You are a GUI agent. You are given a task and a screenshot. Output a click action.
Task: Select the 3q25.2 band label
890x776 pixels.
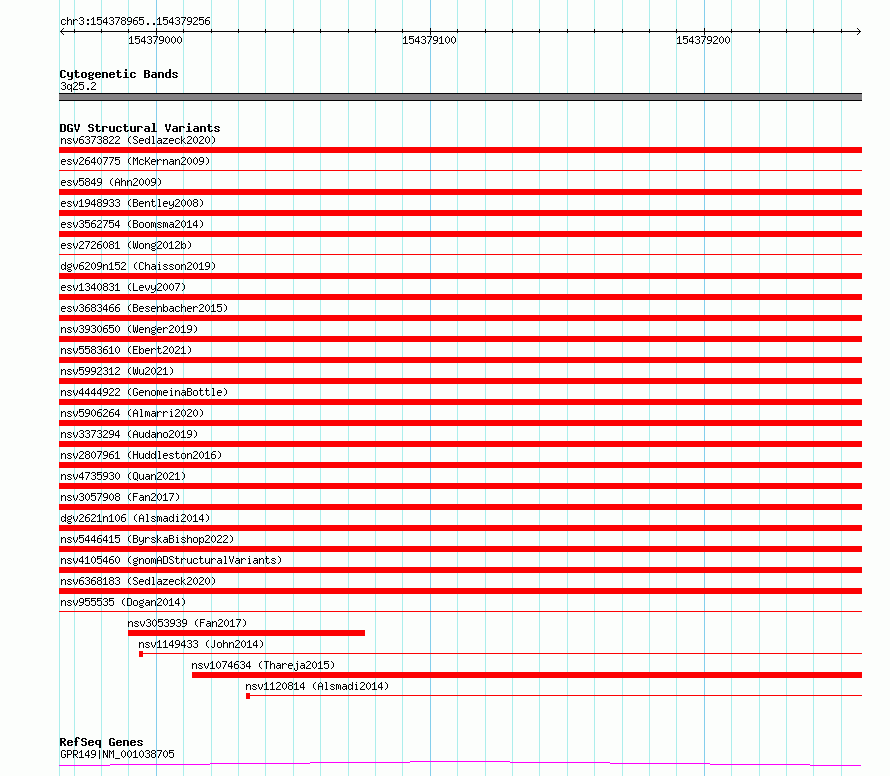[x=78, y=86]
